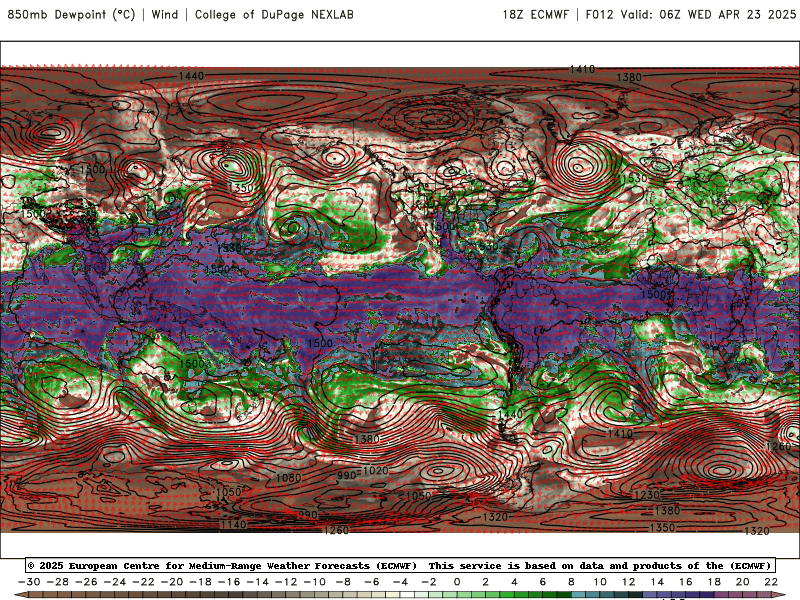Click the 8 legend value
Screen dimensions: 800x600
click(x=571, y=582)
